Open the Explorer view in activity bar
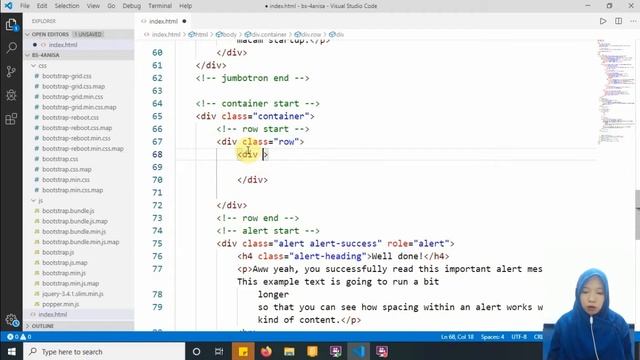 tap(11, 25)
